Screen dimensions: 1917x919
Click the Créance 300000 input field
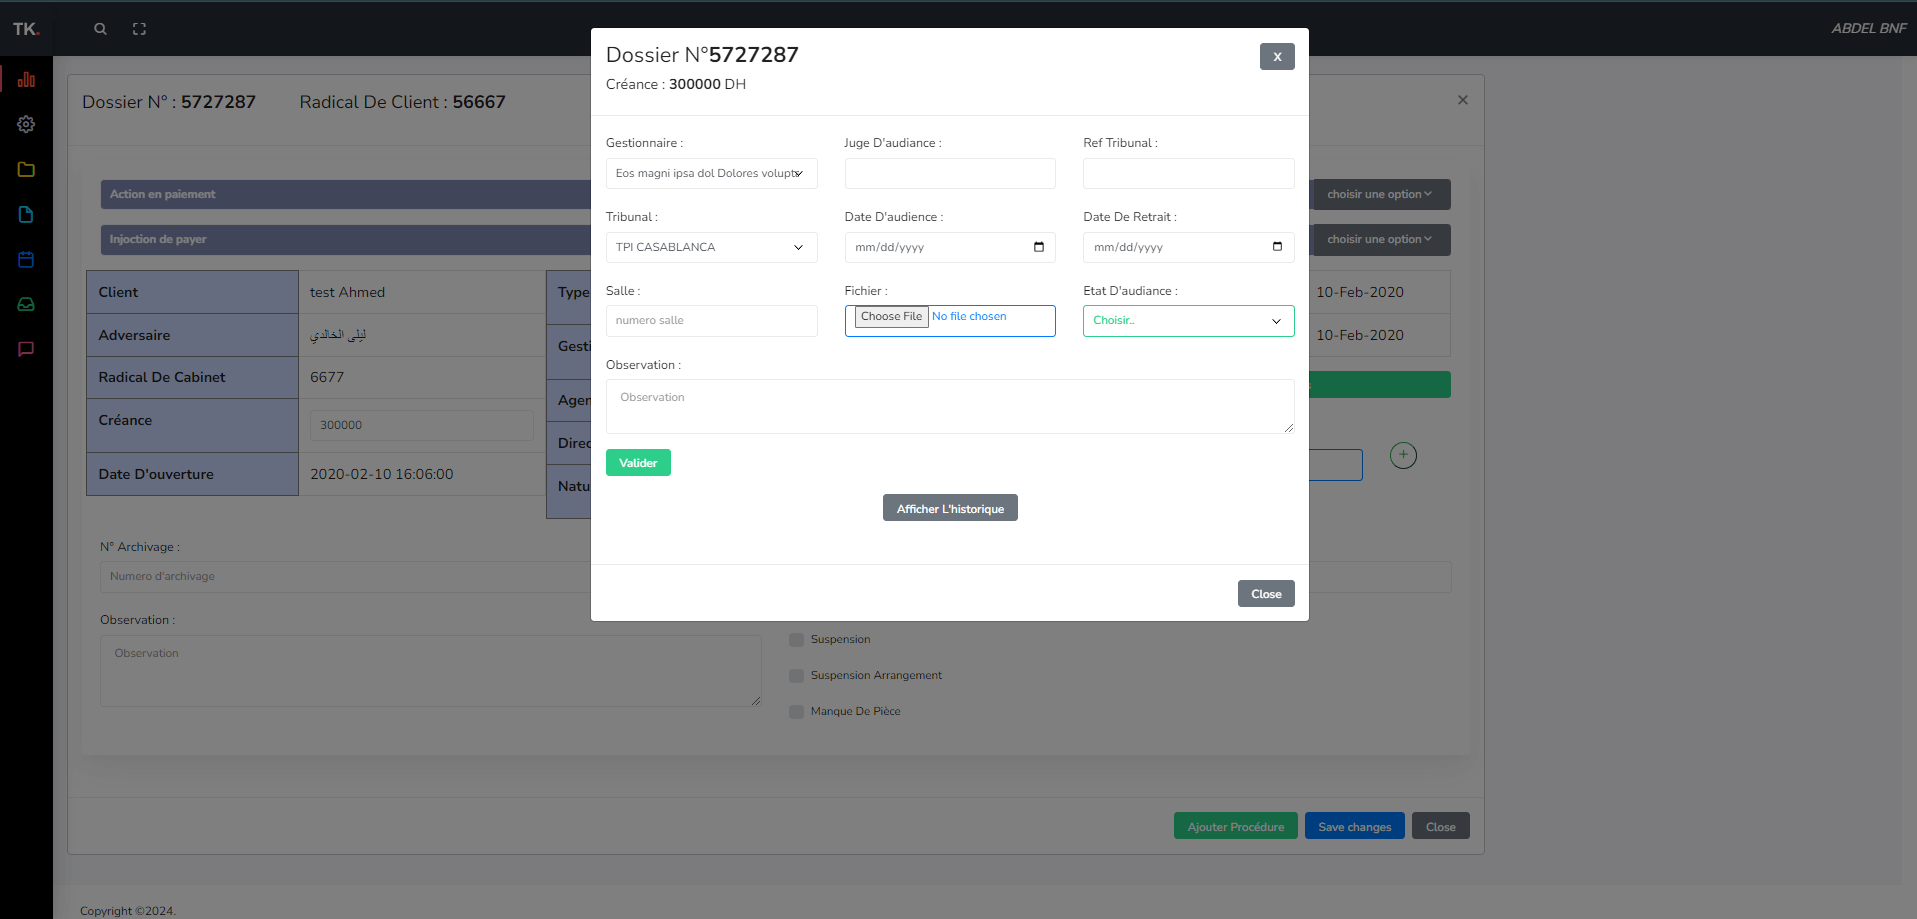point(421,425)
